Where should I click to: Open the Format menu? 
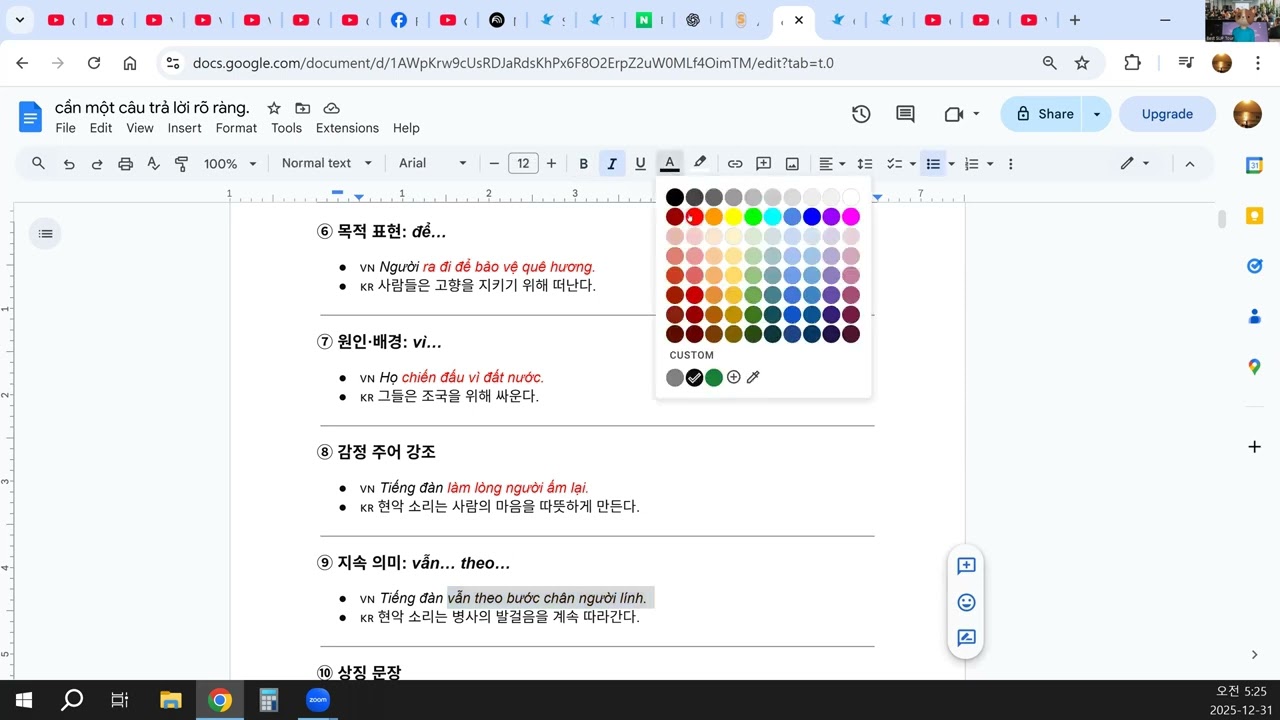tap(236, 128)
